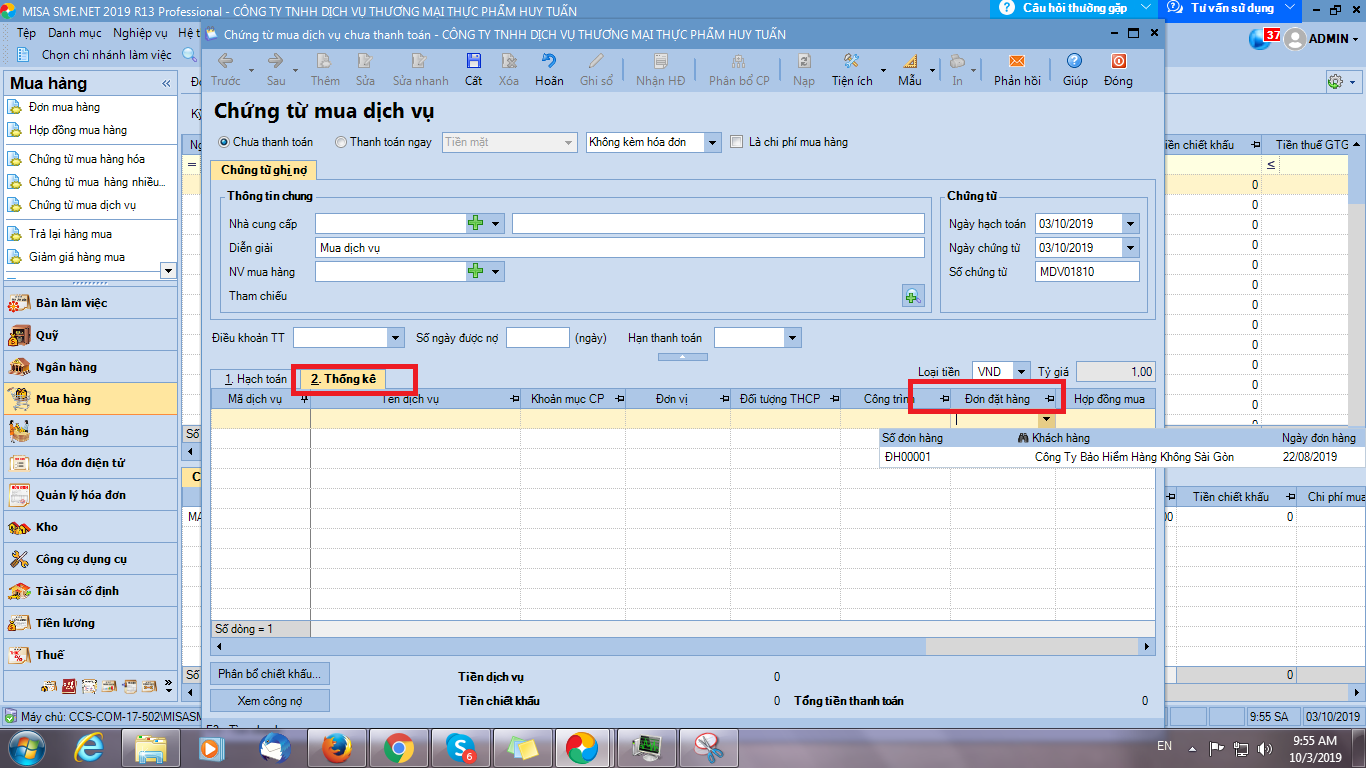The width and height of the screenshot is (1366, 768).
Task: Select the Chưa thanh toán radio button
Action: 224,142
